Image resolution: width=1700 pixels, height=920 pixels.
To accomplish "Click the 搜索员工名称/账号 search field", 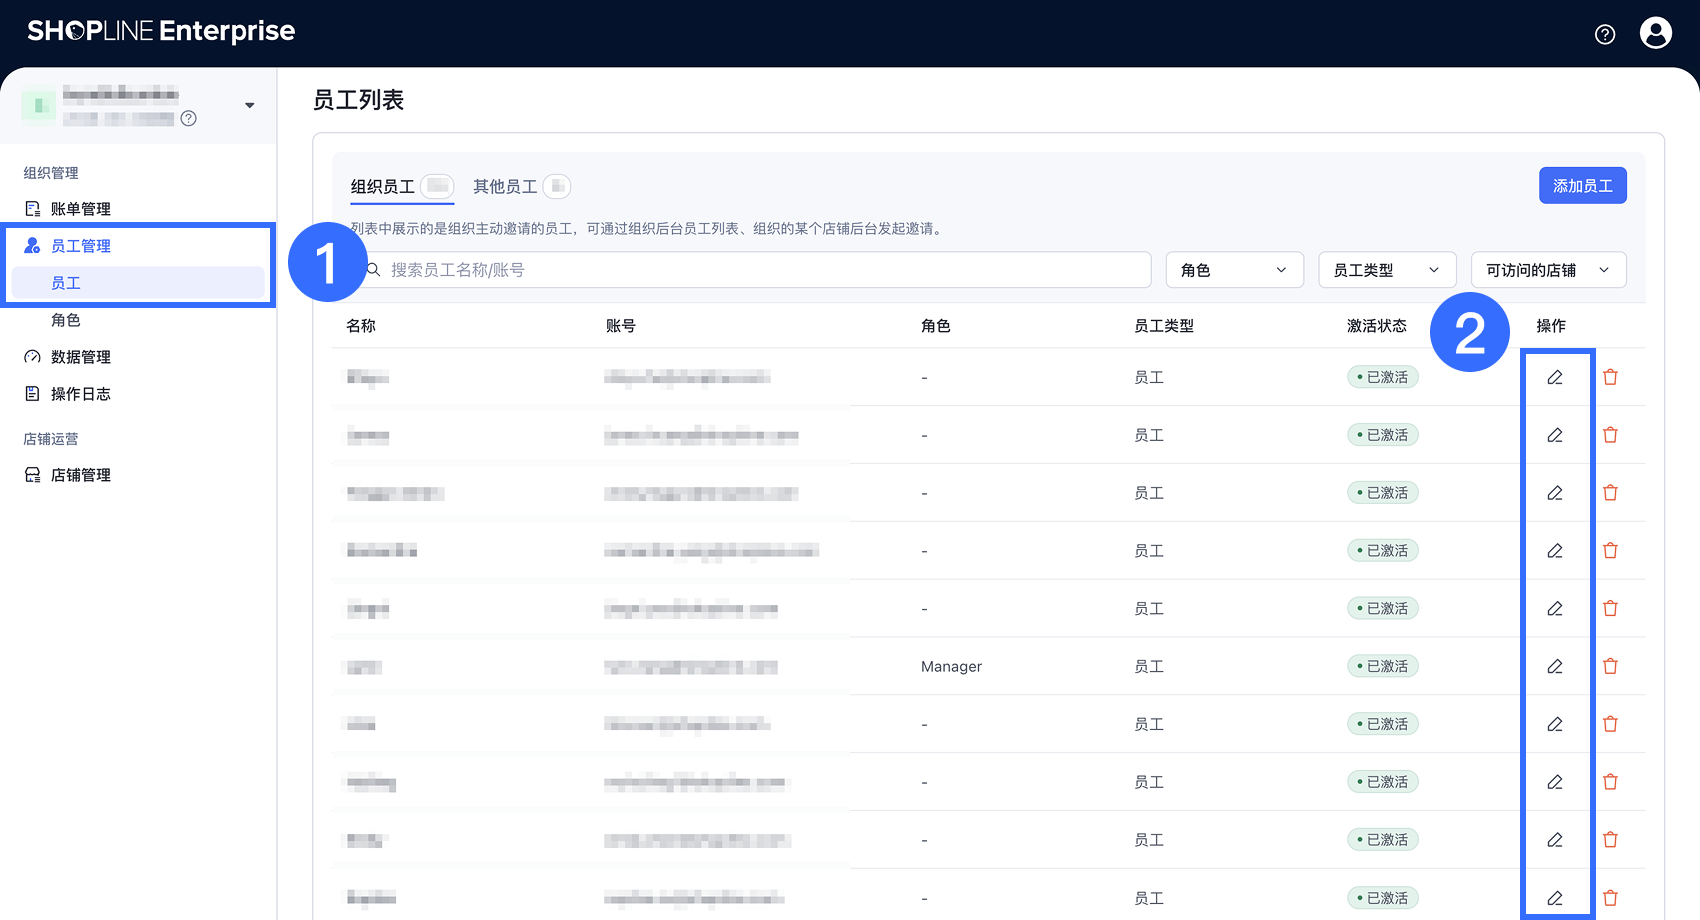I will [760, 270].
